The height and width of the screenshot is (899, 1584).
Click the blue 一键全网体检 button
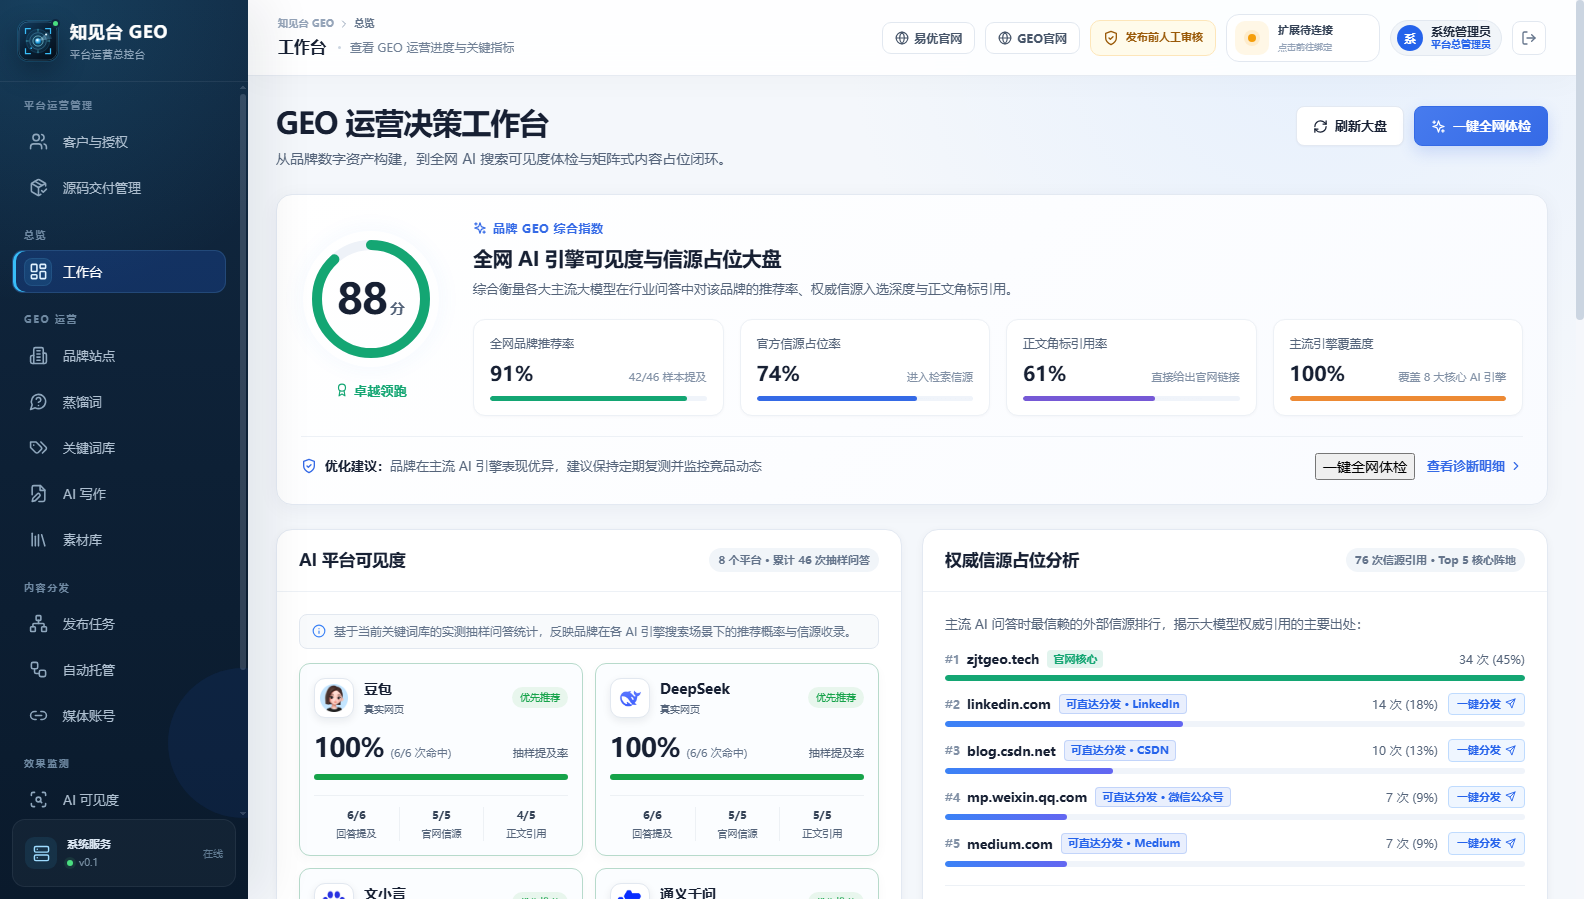[1481, 126]
